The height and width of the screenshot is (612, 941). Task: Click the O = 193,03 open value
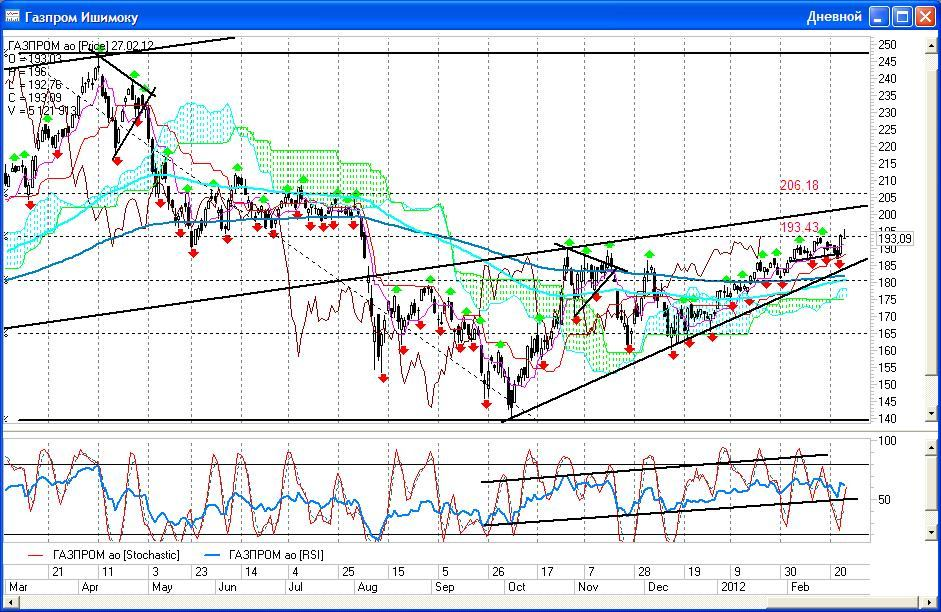tap(35, 59)
